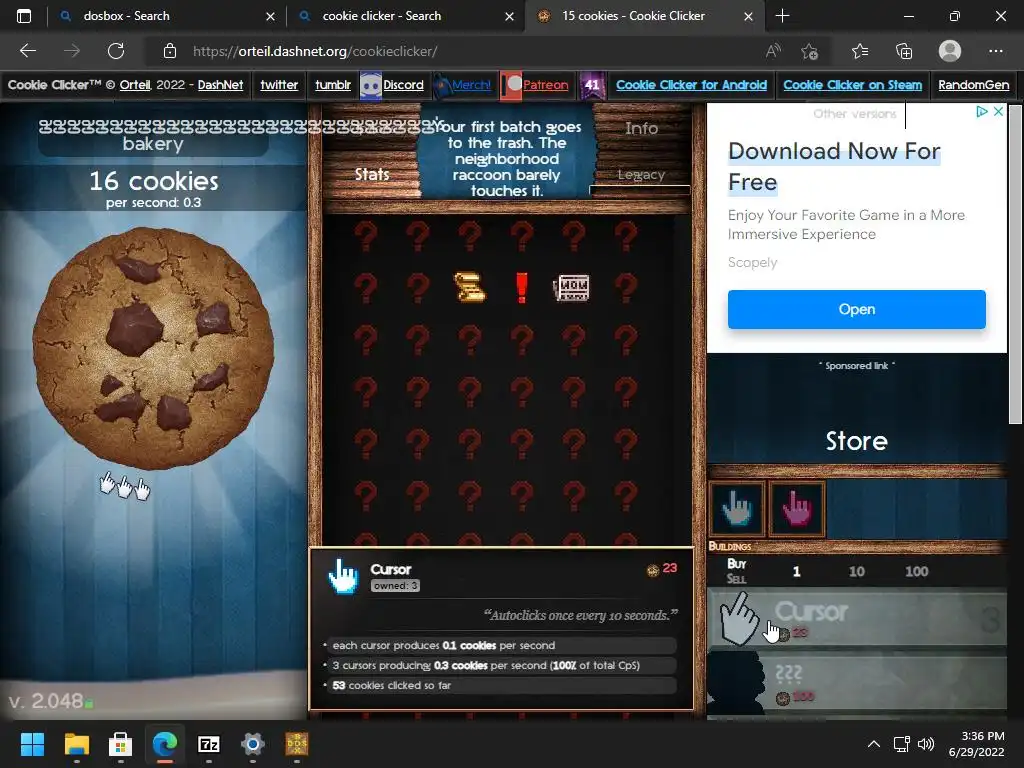The width and height of the screenshot is (1024, 768).
Task: Refresh the current page
Action: pos(116,51)
